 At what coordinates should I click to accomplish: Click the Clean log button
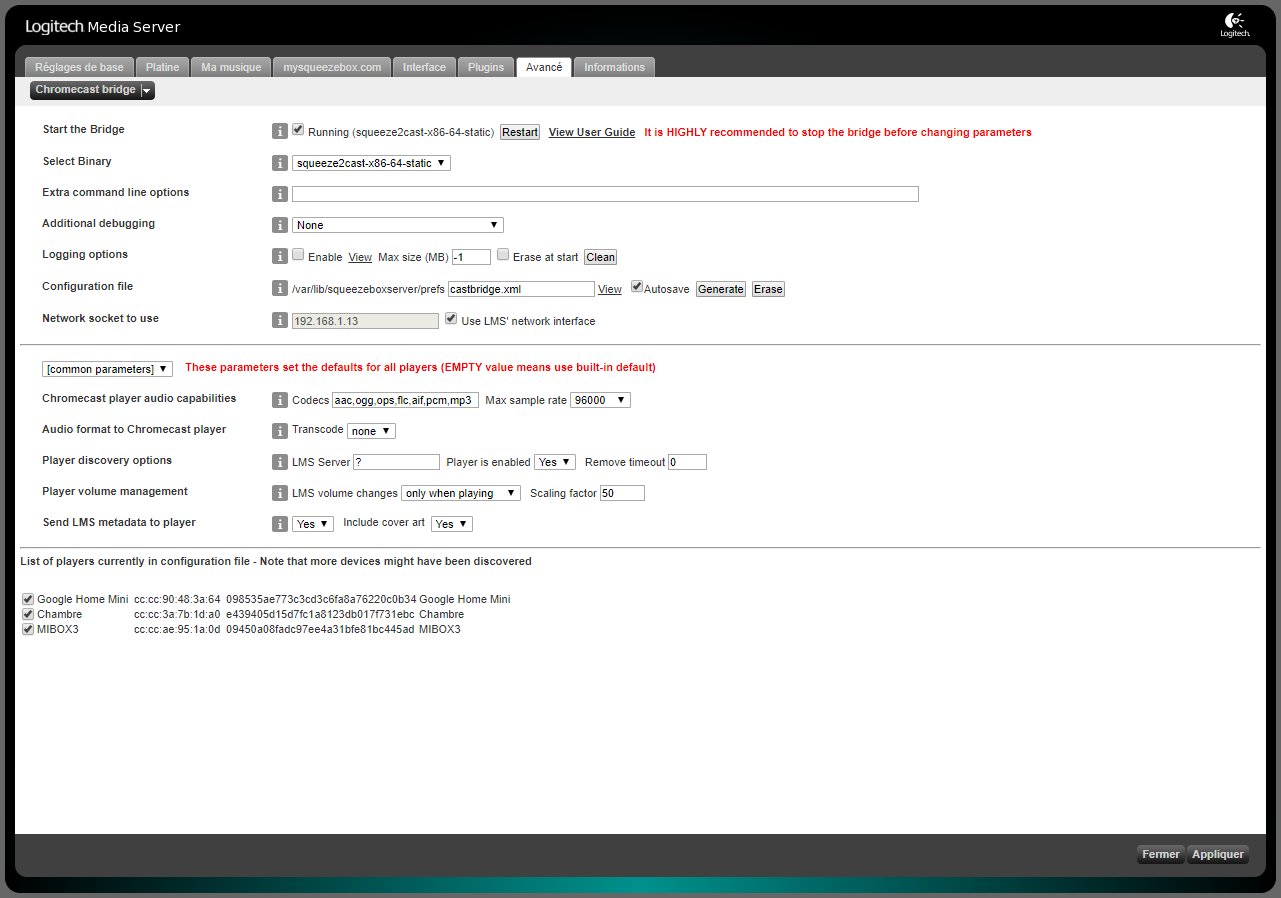(601, 257)
